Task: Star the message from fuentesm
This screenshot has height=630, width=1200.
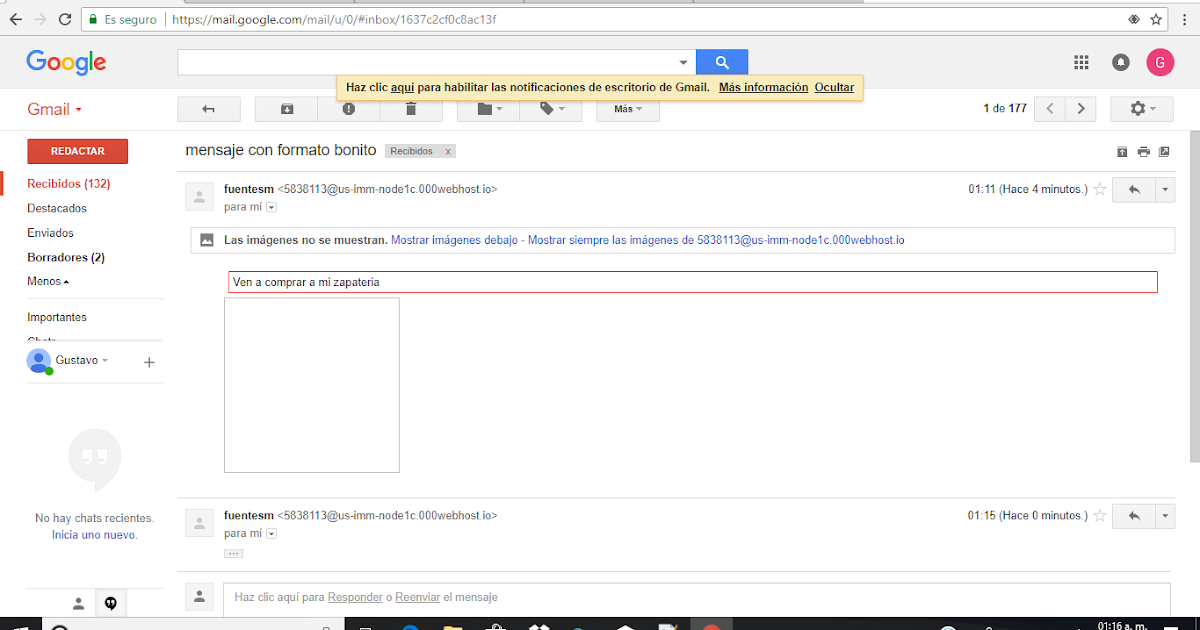Action: tap(1101, 189)
